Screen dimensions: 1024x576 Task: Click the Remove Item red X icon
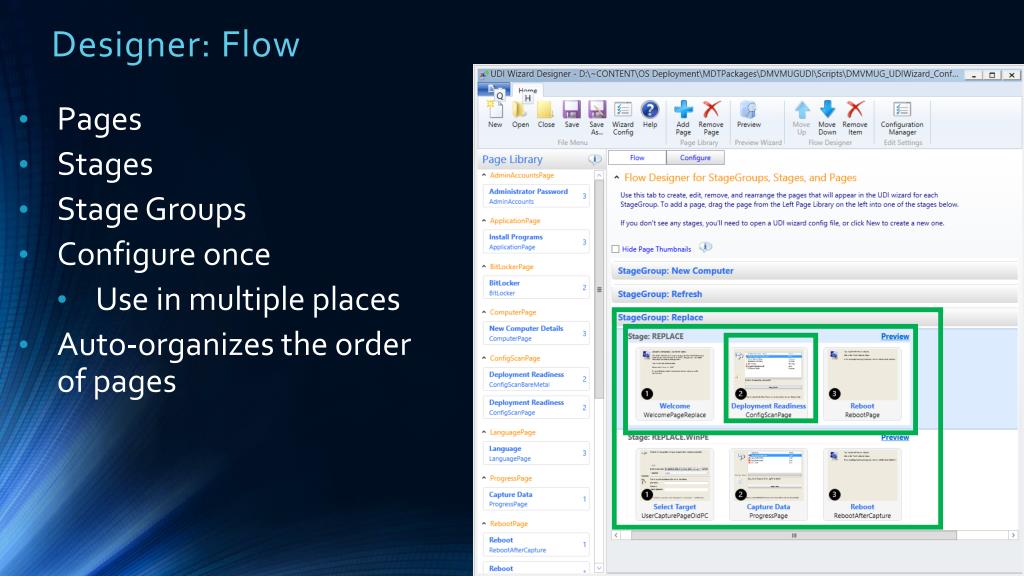(x=855, y=110)
